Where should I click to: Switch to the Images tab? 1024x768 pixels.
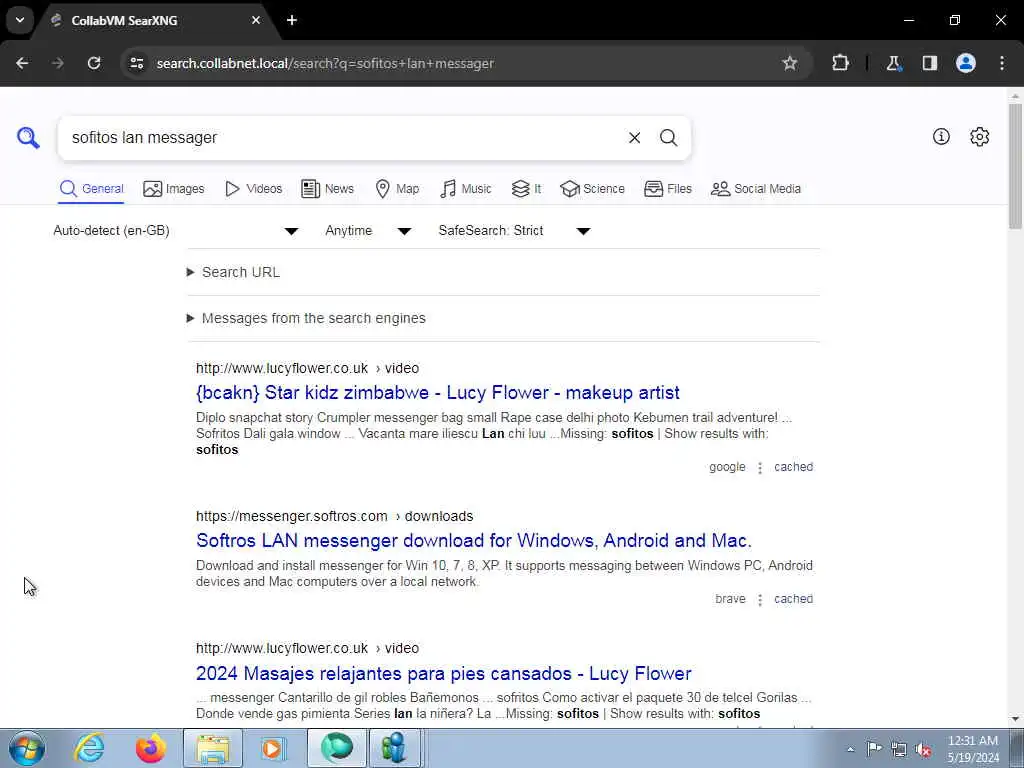click(174, 189)
